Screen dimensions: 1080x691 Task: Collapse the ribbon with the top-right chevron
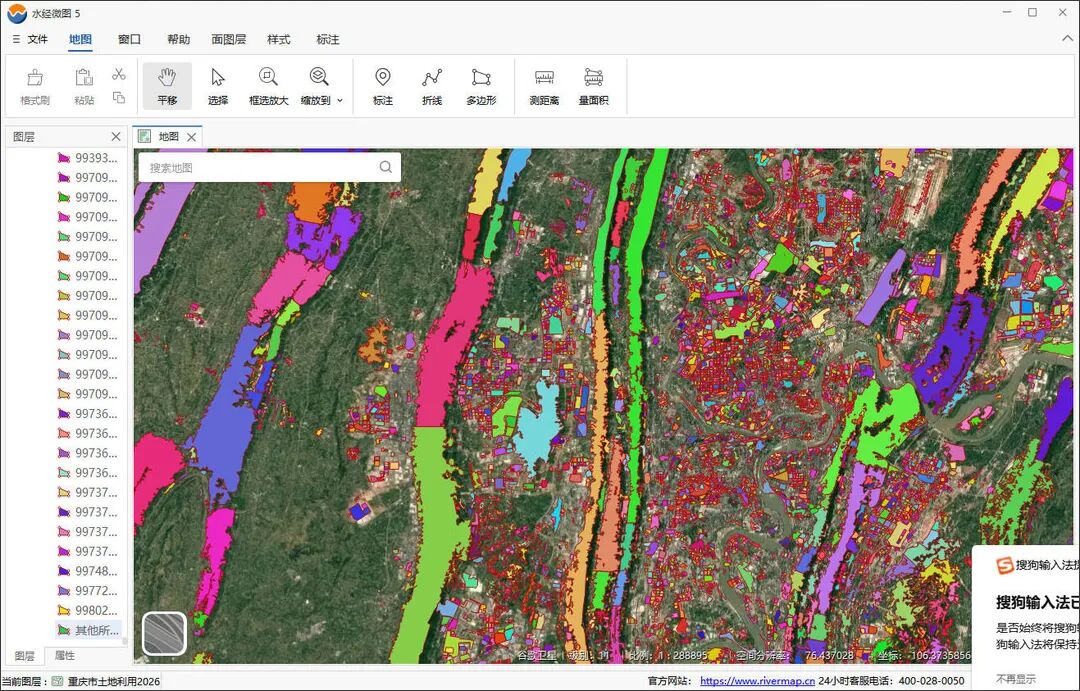(1067, 39)
